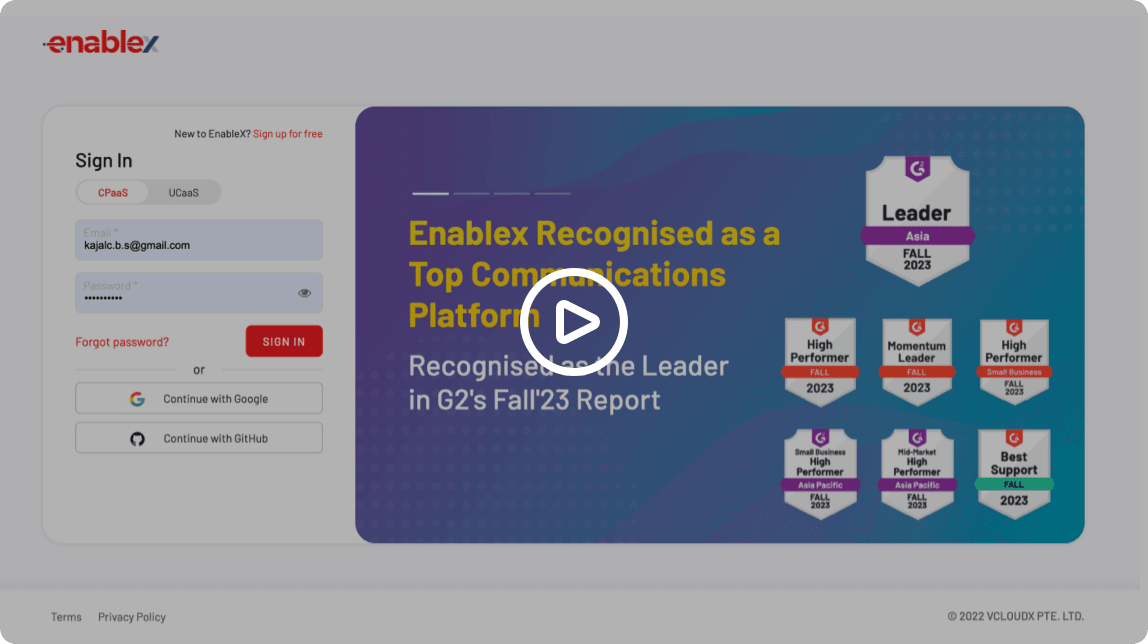Select third carousel slide indicator
The height and width of the screenshot is (644, 1148).
[512, 193]
